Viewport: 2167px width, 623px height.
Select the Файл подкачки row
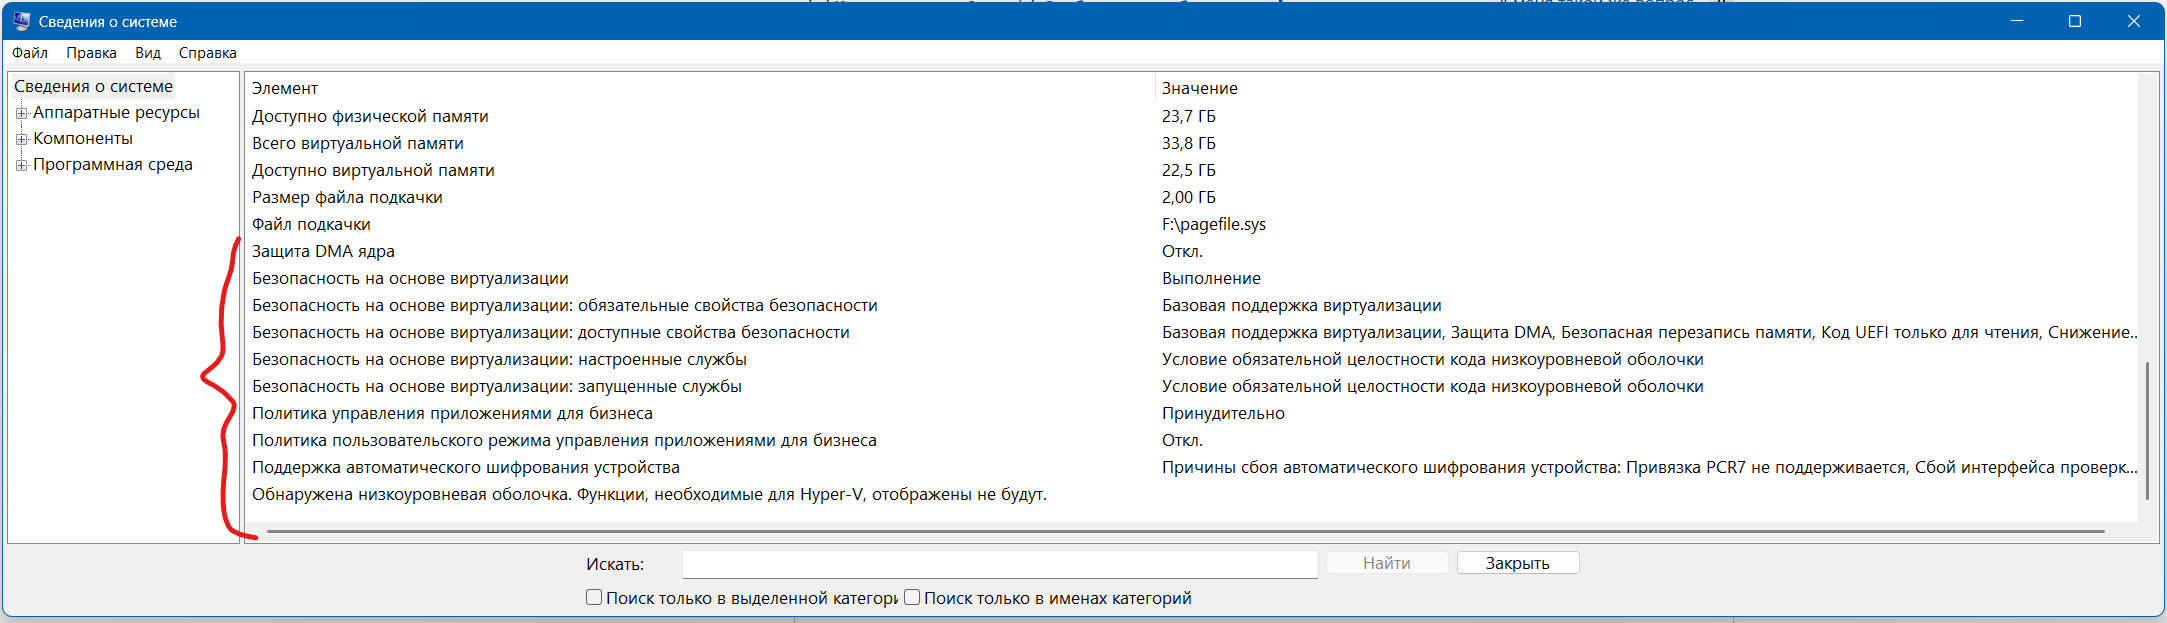coord(1190,224)
